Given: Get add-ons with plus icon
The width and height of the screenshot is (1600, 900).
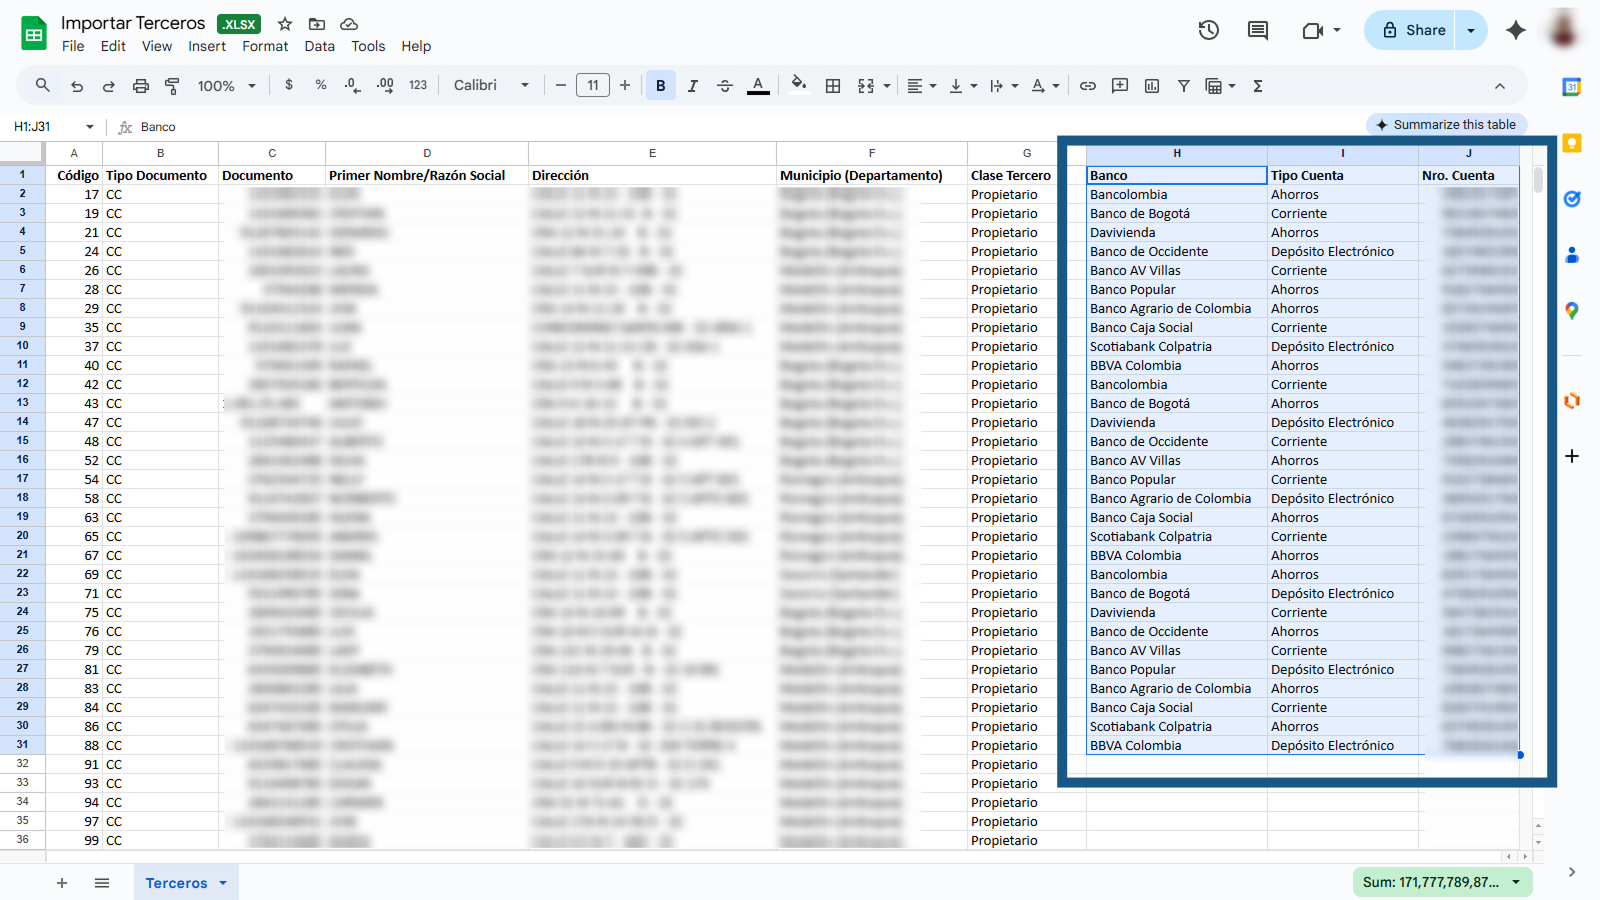Looking at the screenshot, I should click(1572, 456).
